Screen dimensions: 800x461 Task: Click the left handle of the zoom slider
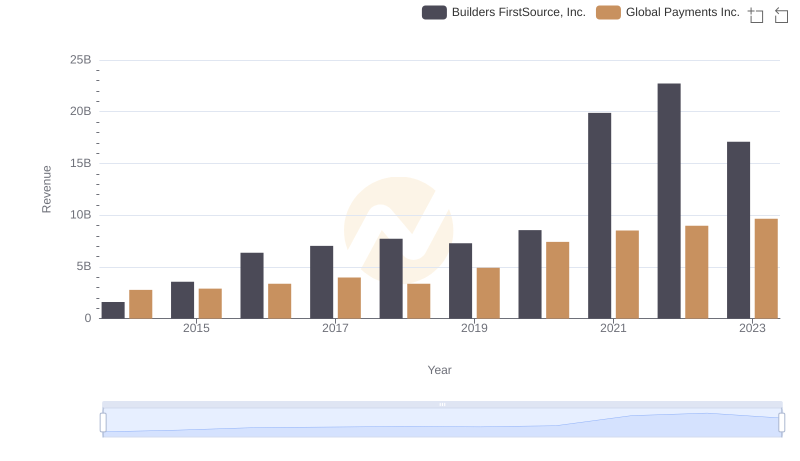click(103, 423)
